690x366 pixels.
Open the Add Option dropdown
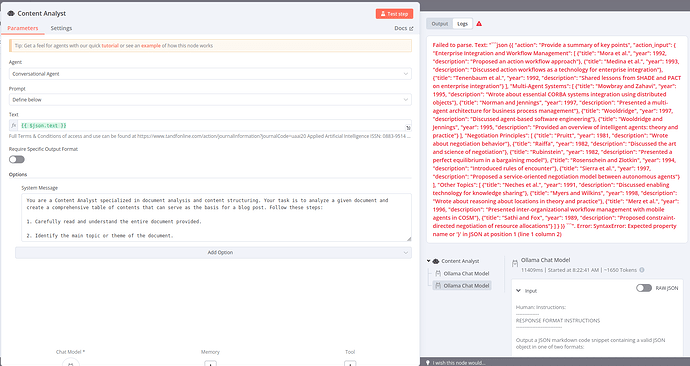[213, 253]
